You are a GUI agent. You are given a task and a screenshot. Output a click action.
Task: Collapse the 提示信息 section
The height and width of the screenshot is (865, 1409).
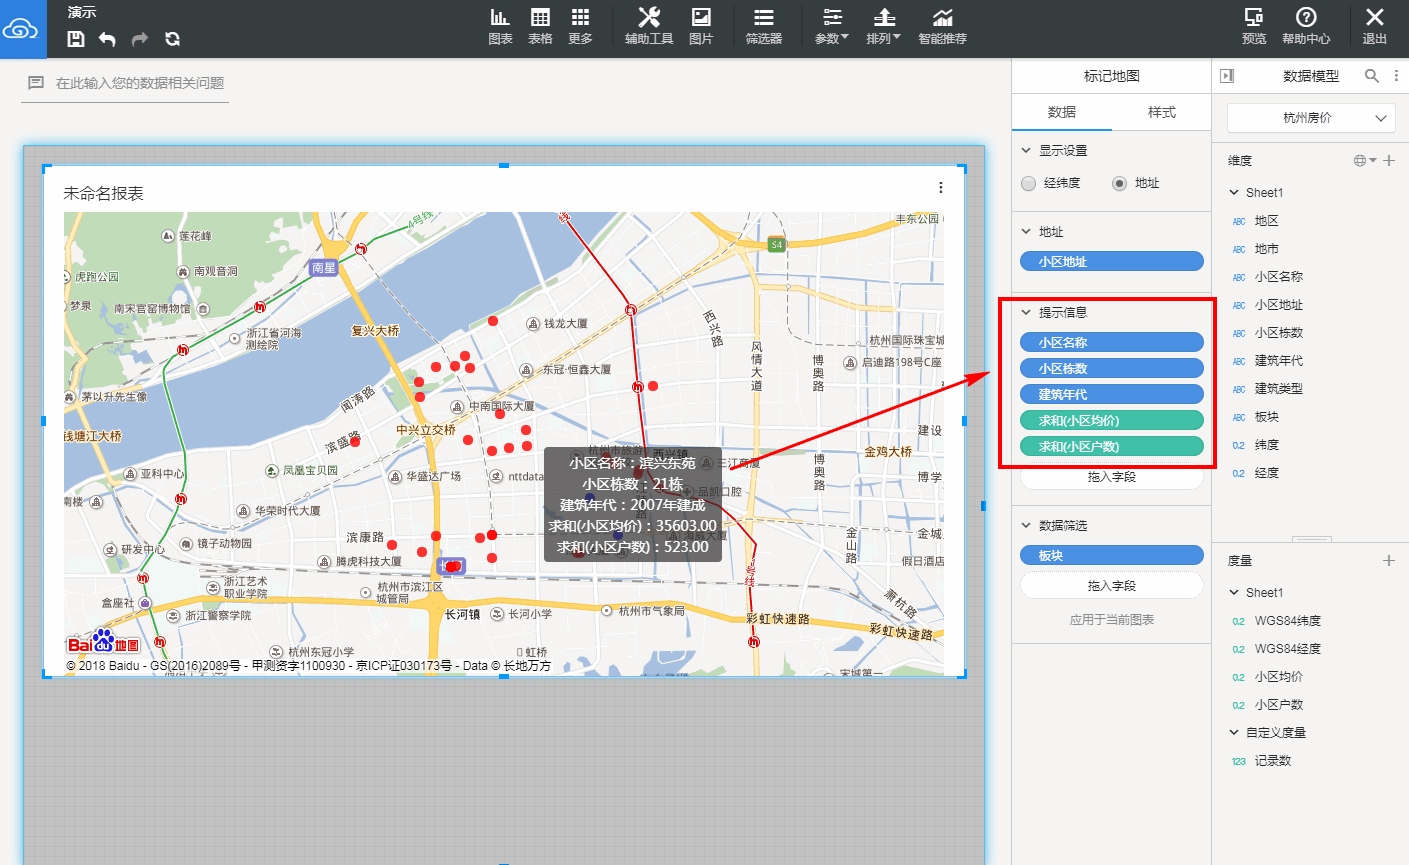pyautogui.click(x=1026, y=312)
